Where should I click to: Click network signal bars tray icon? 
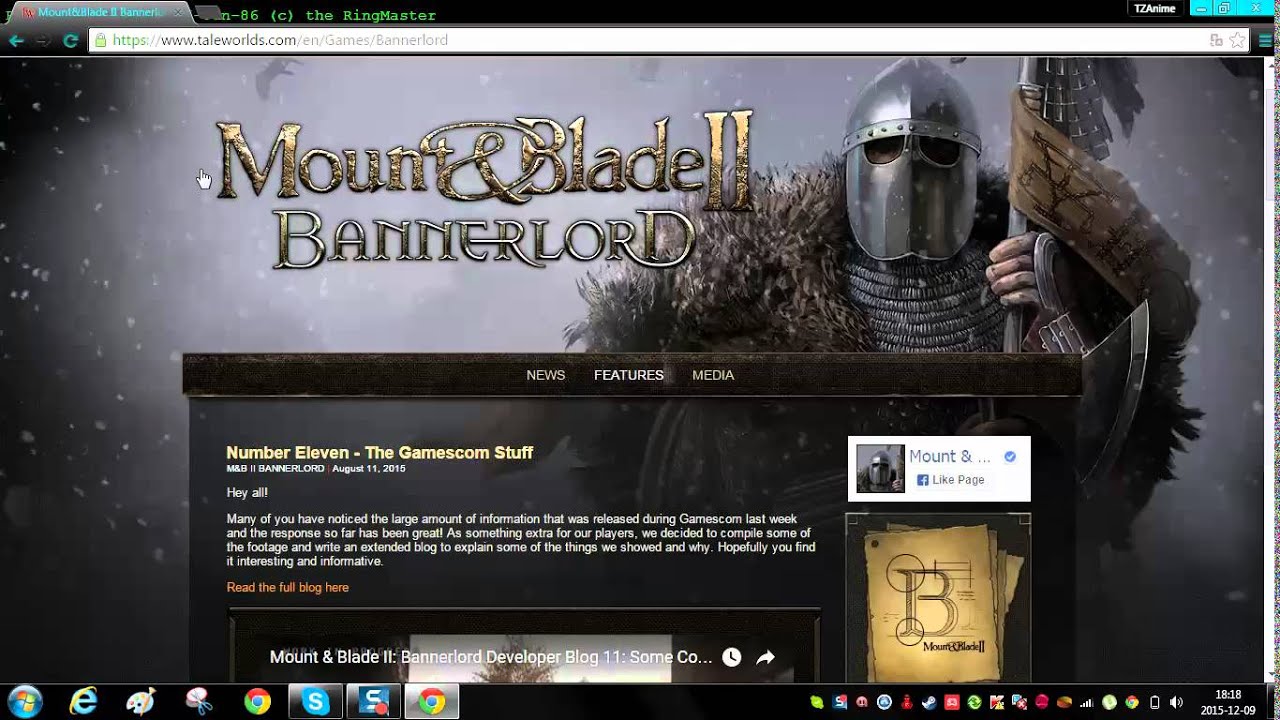1087,702
